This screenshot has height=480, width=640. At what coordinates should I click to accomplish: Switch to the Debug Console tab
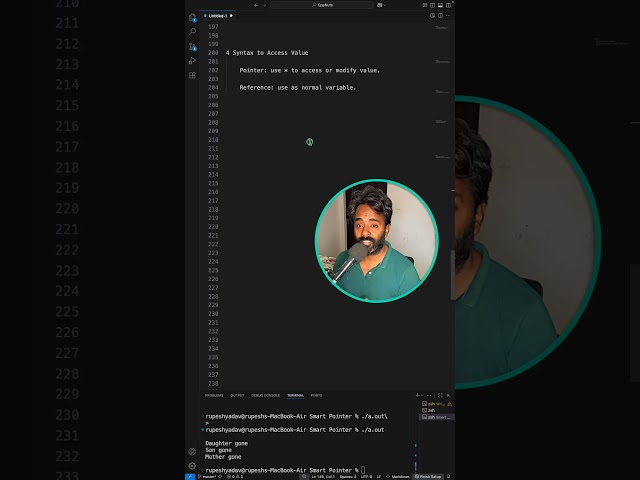point(265,395)
